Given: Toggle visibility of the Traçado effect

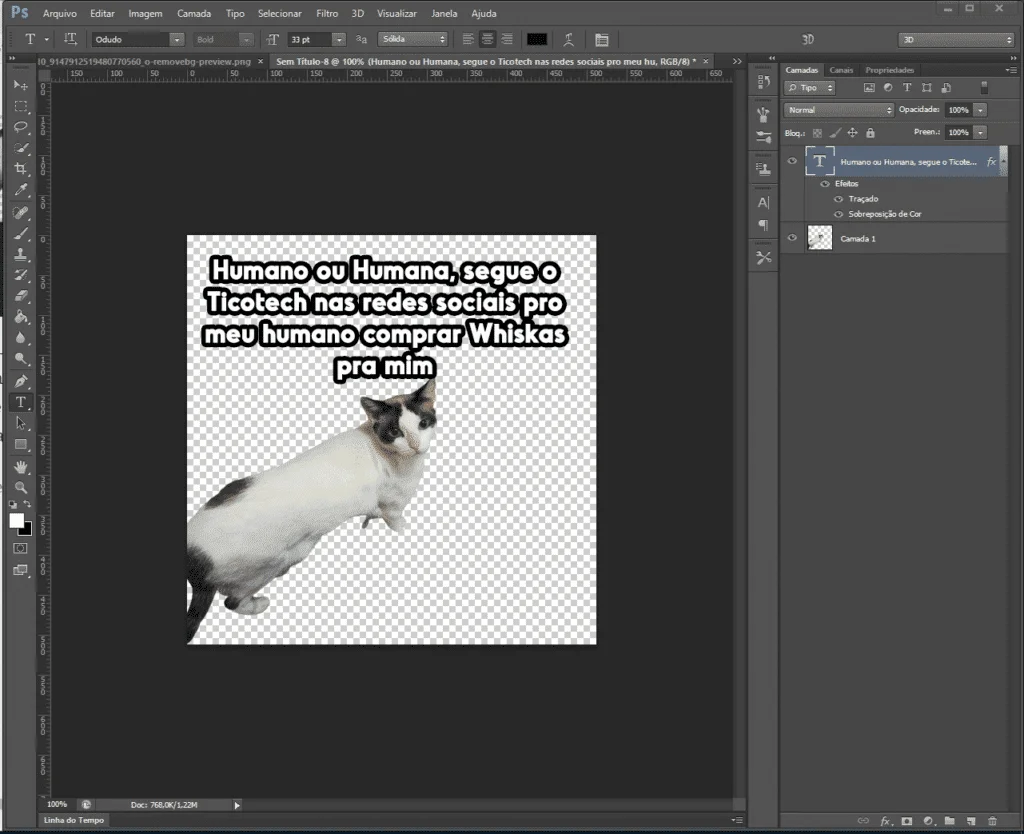Looking at the screenshot, I should coord(838,199).
